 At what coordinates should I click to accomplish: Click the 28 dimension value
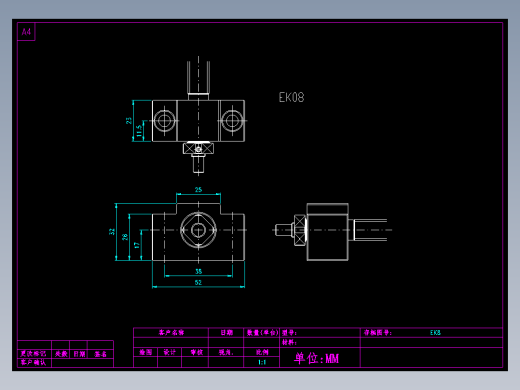(125, 237)
